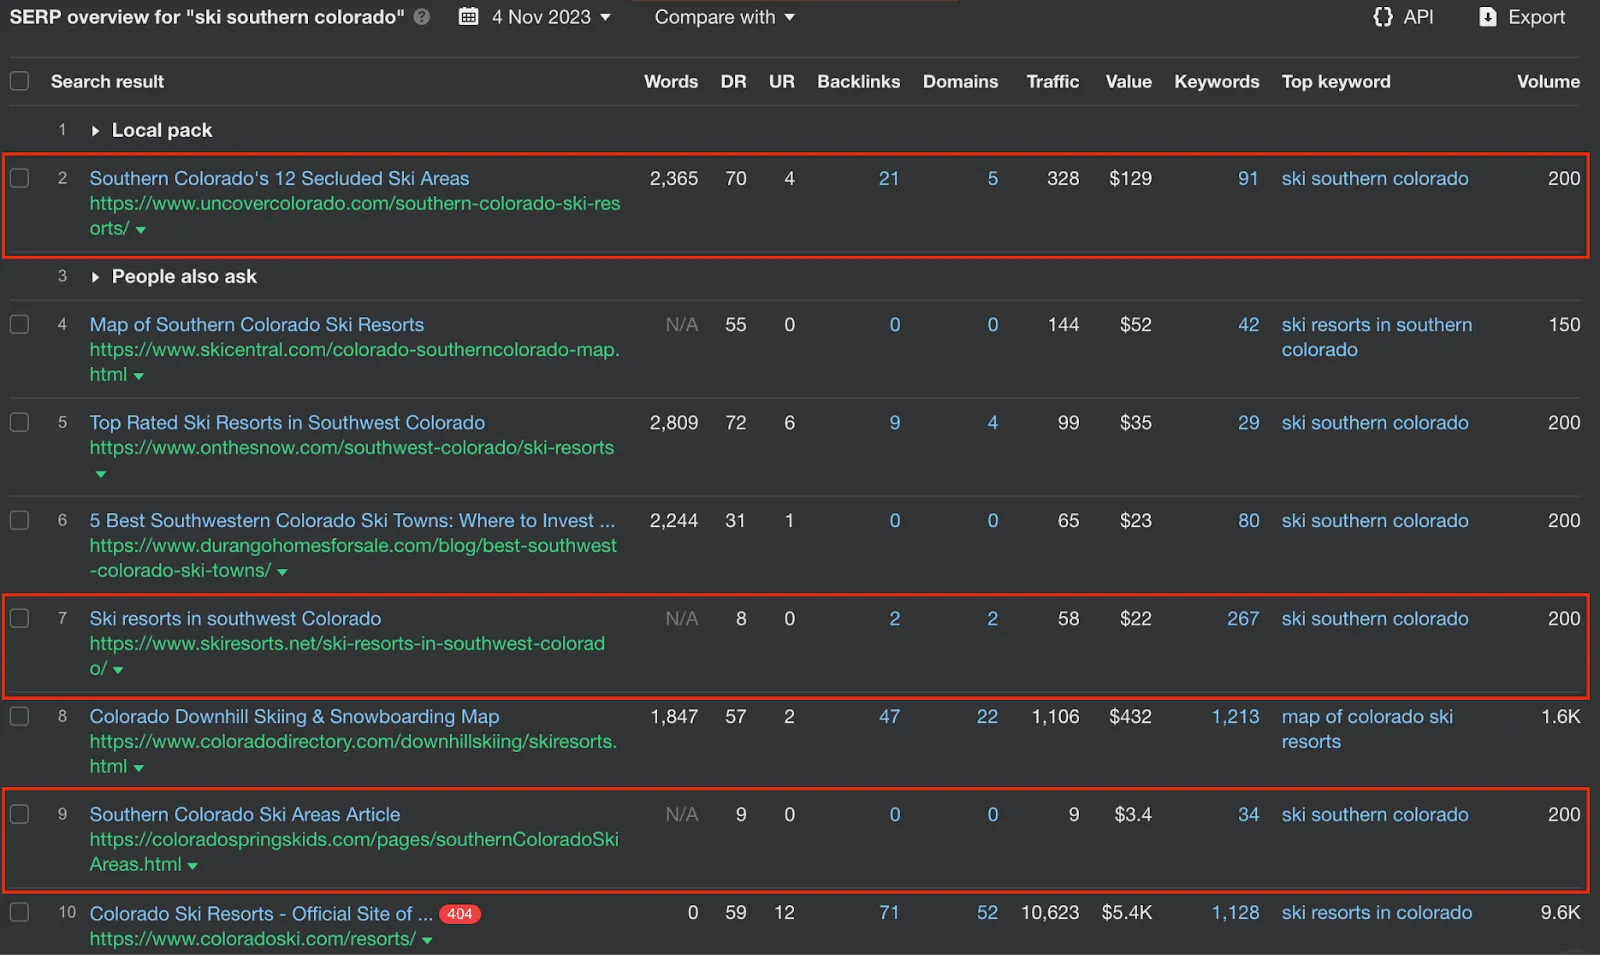Expand the People also ask section
Image resolution: width=1600 pixels, height=955 pixels.
[x=95, y=277]
